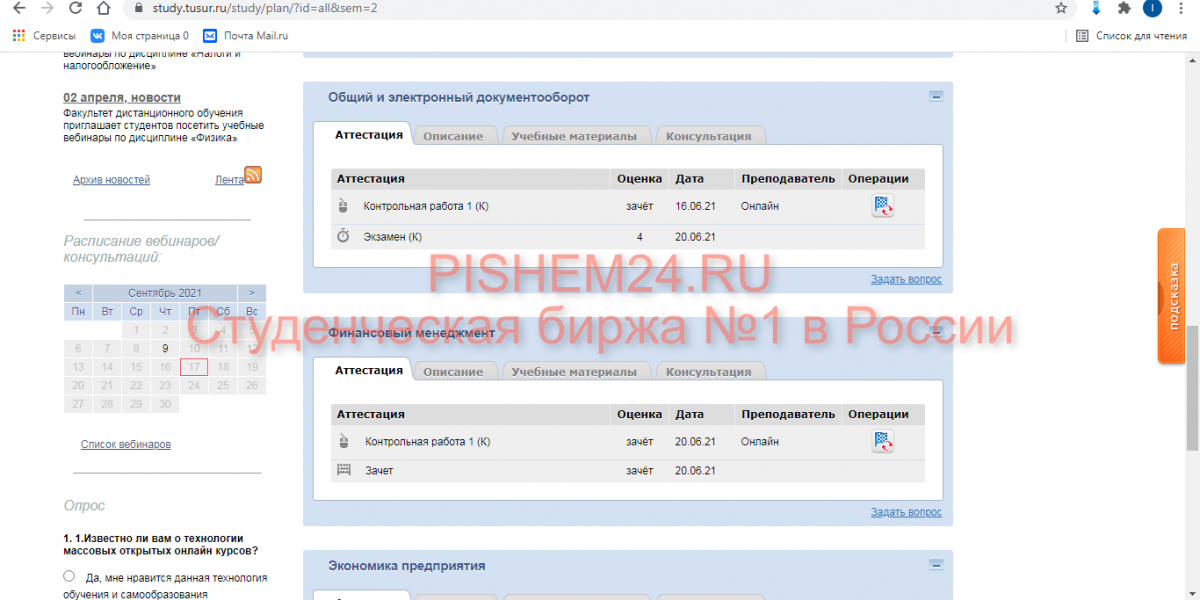The height and width of the screenshot is (600, 1200).
Task: Go to the previous month in the calendar
Action: point(78,293)
